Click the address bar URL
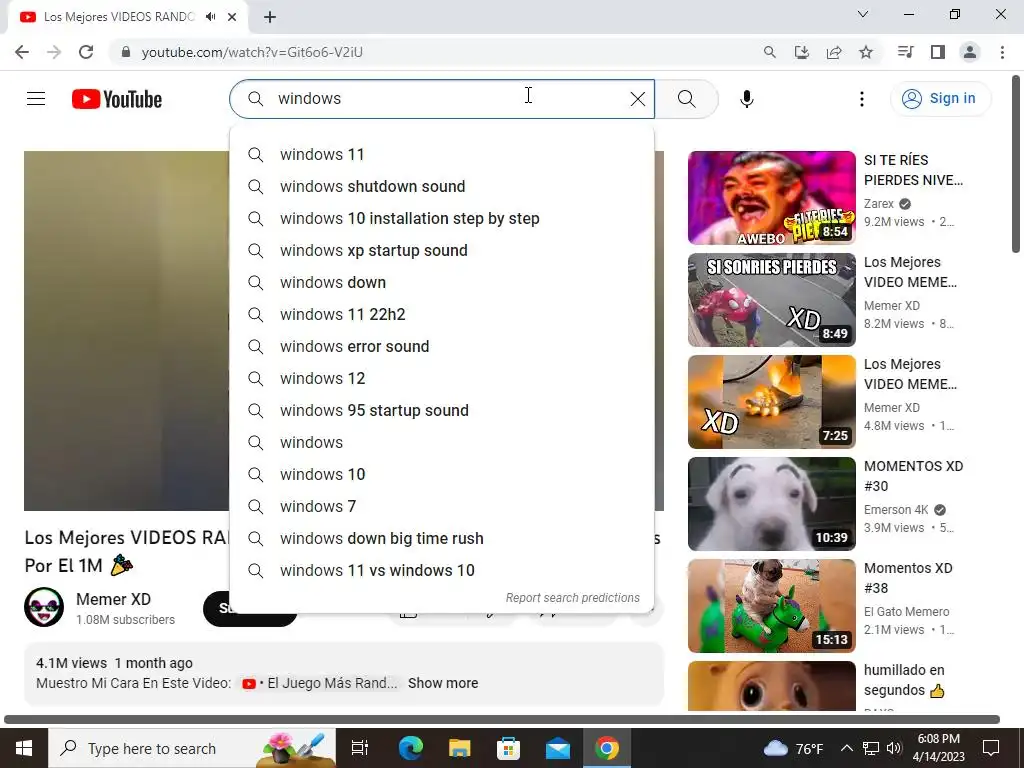This screenshot has width=1024, height=768. click(x=252, y=52)
